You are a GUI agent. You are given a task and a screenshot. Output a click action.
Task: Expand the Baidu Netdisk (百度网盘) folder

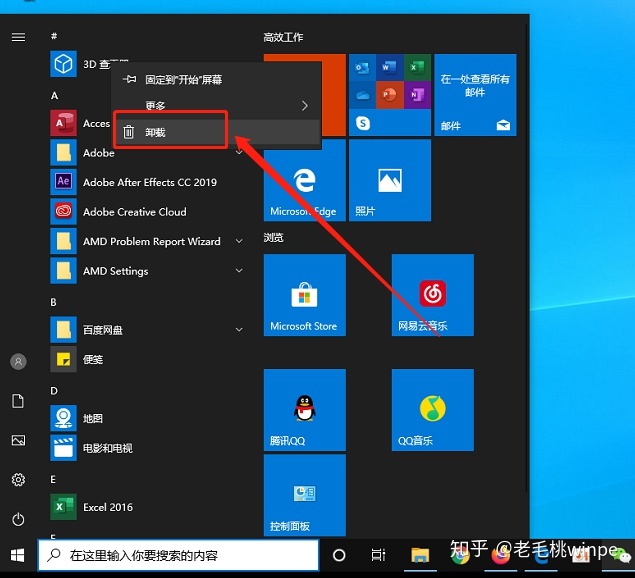[x=239, y=329]
